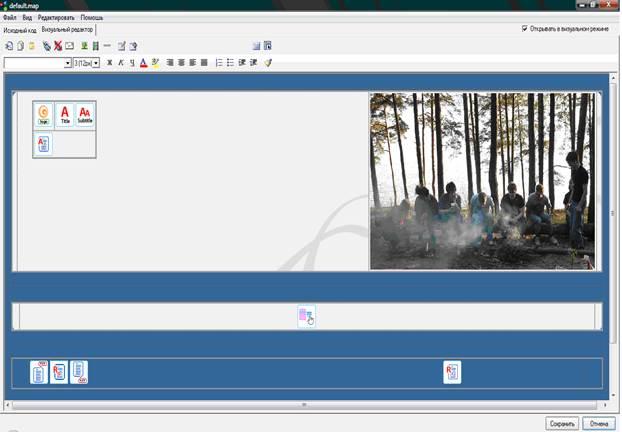The width and height of the screenshot is (622, 432).
Task: Click the numbered list icon
Action: coord(219,63)
